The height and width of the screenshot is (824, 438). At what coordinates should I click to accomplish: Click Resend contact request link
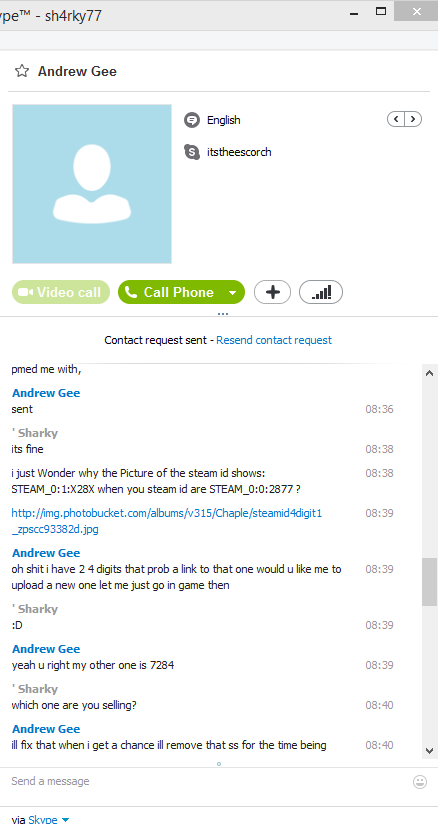(274, 340)
